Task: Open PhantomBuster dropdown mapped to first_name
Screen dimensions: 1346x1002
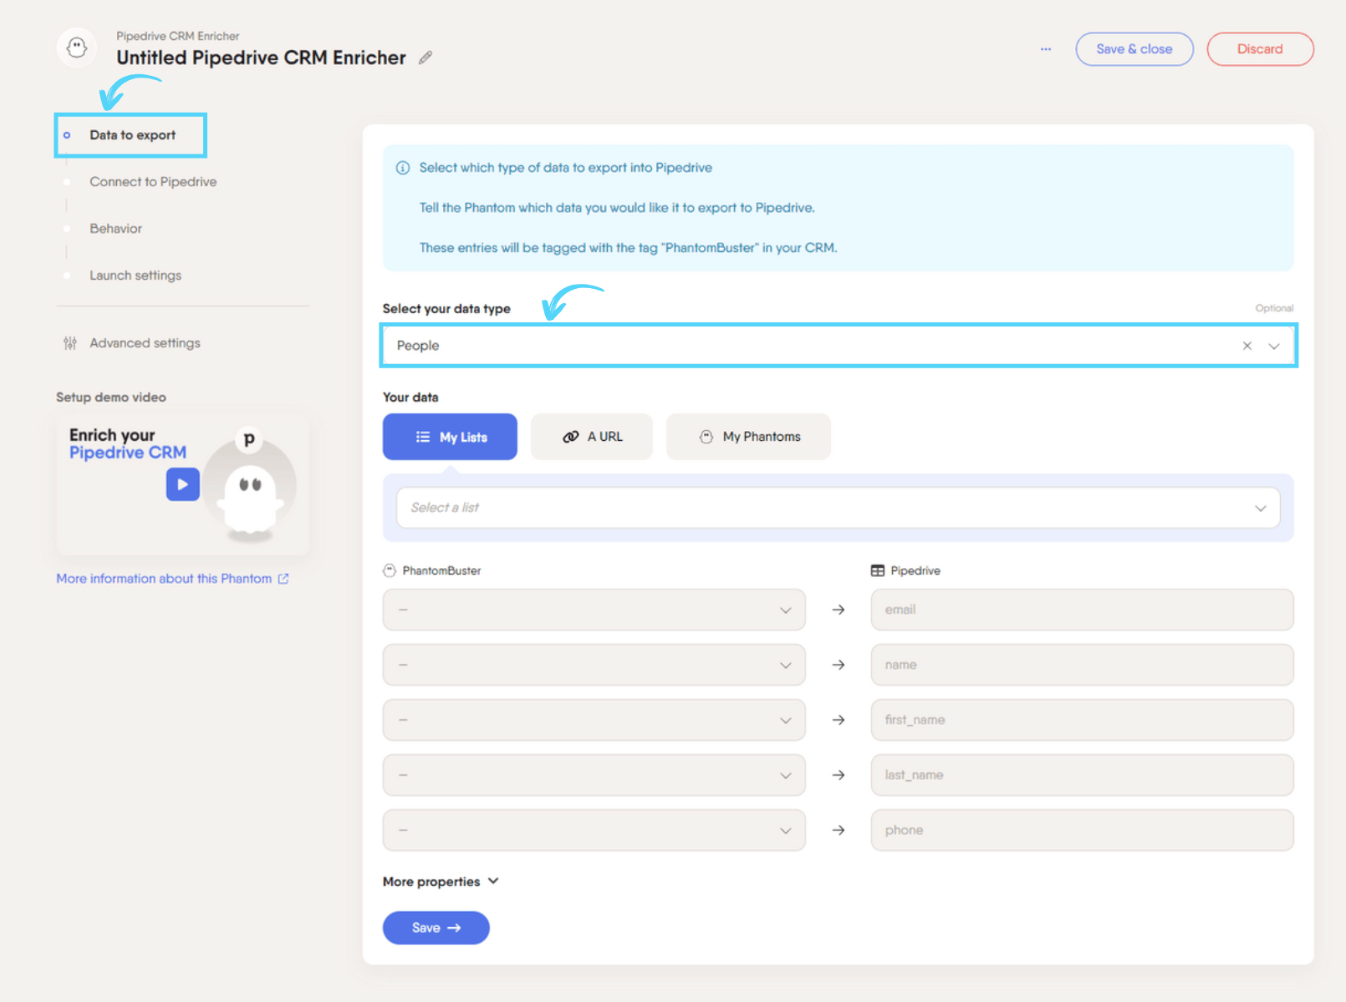Action: (594, 720)
